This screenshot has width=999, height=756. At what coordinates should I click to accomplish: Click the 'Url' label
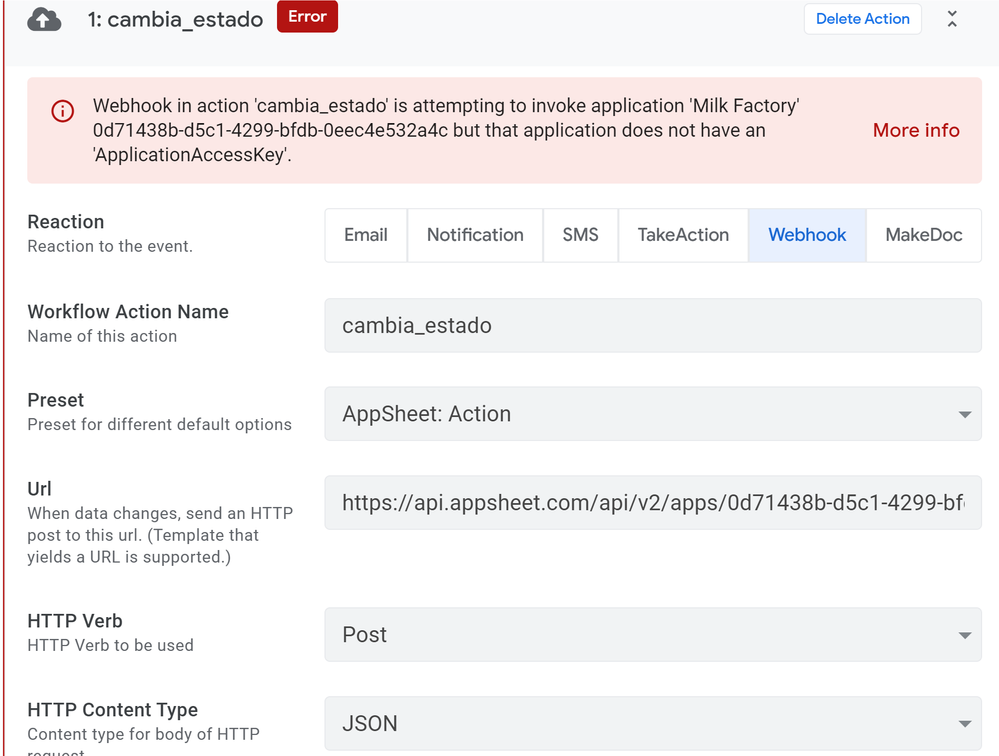click(x=40, y=489)
